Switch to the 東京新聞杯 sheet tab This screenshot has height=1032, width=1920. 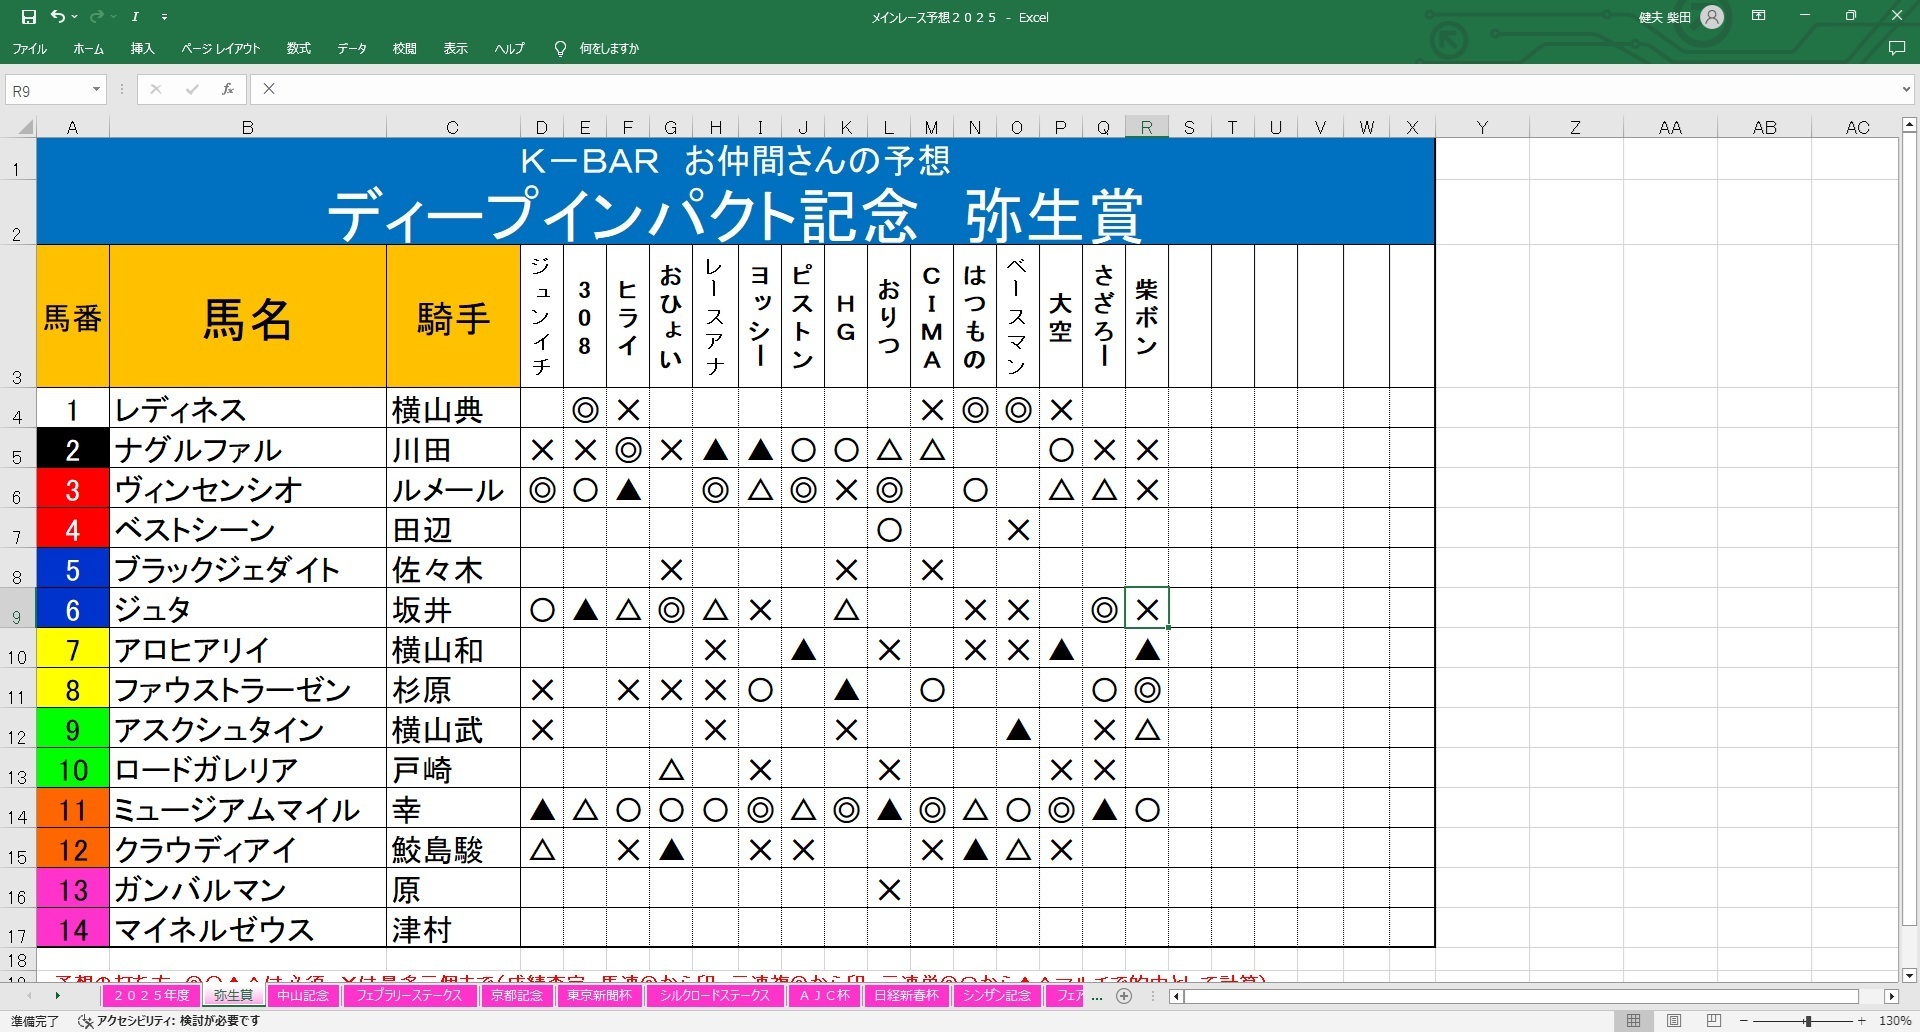pos(600,996)
